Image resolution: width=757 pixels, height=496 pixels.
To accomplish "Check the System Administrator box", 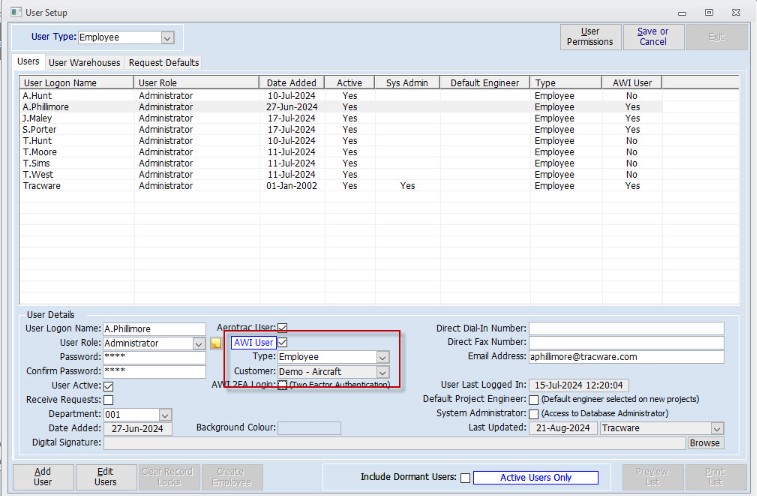I will point(534,414).
